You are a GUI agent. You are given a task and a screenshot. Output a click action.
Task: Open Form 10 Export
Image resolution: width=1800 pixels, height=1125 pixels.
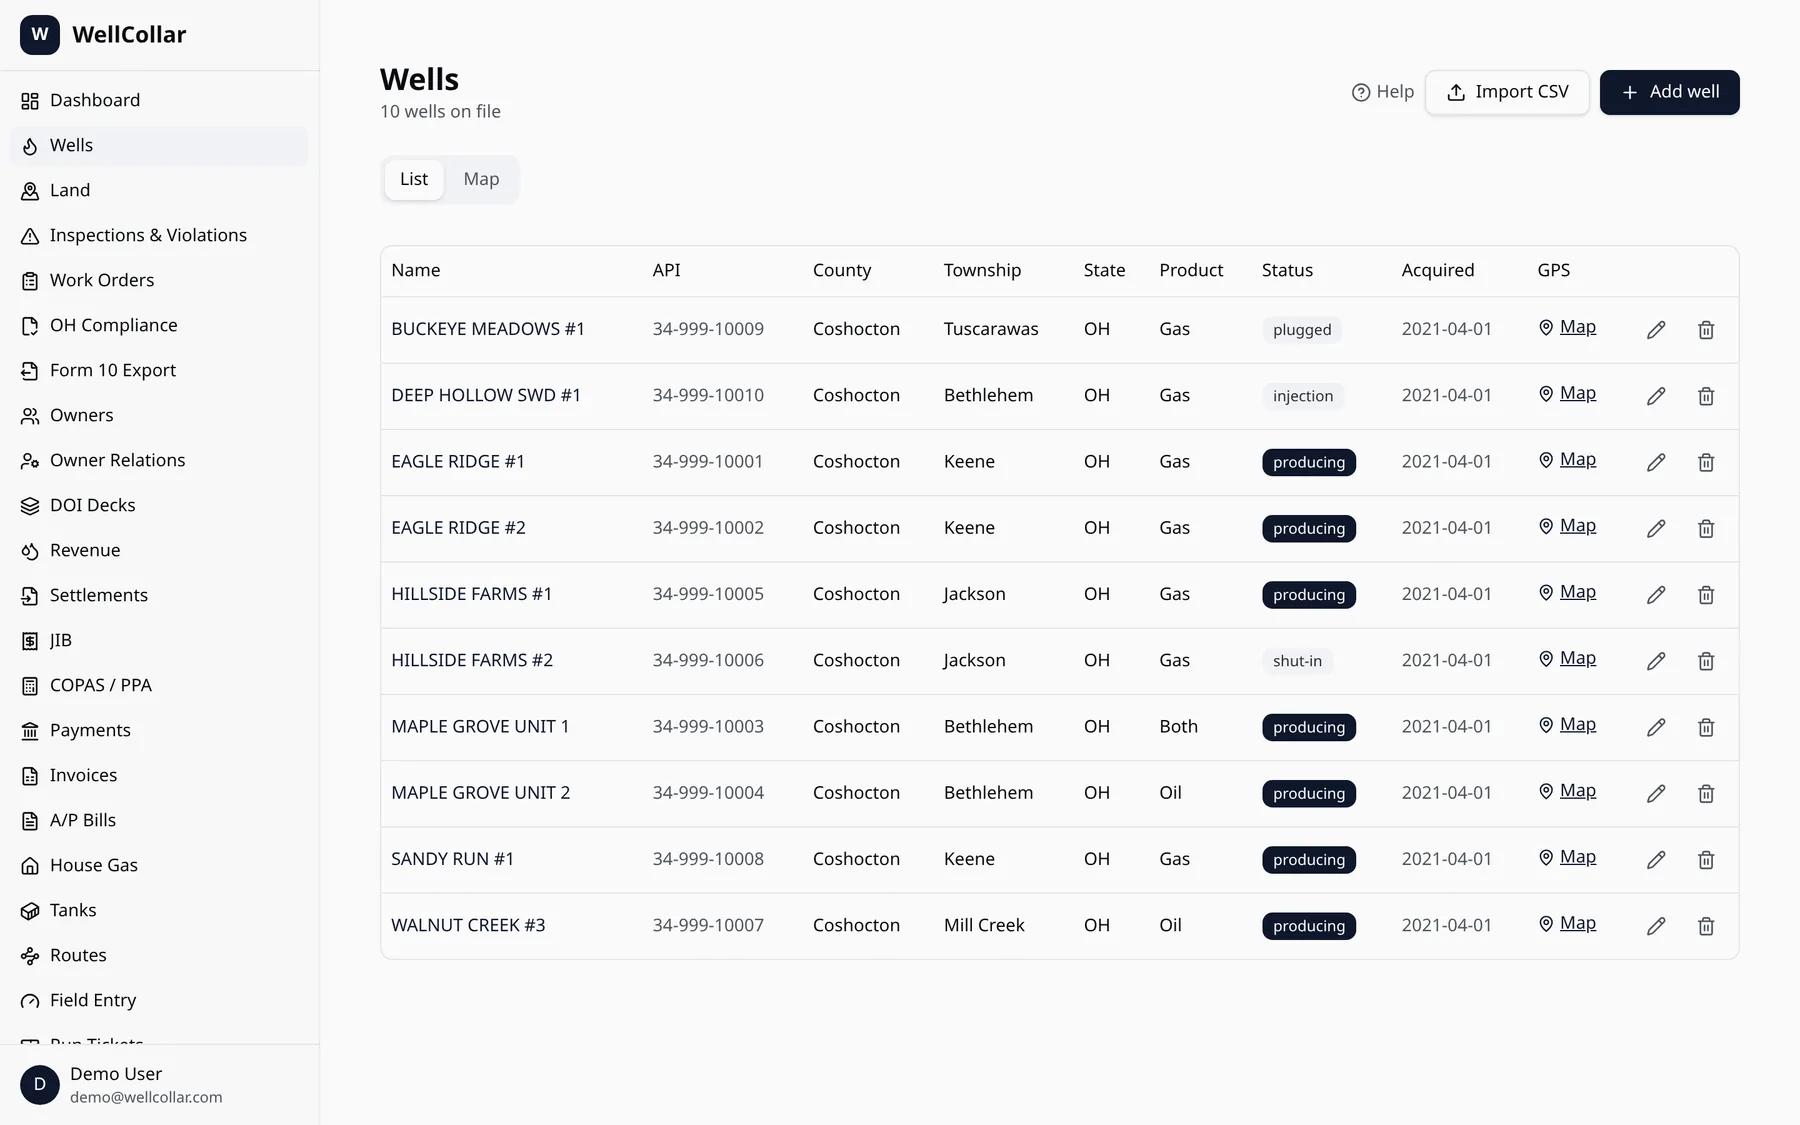(x=160, y=371)
